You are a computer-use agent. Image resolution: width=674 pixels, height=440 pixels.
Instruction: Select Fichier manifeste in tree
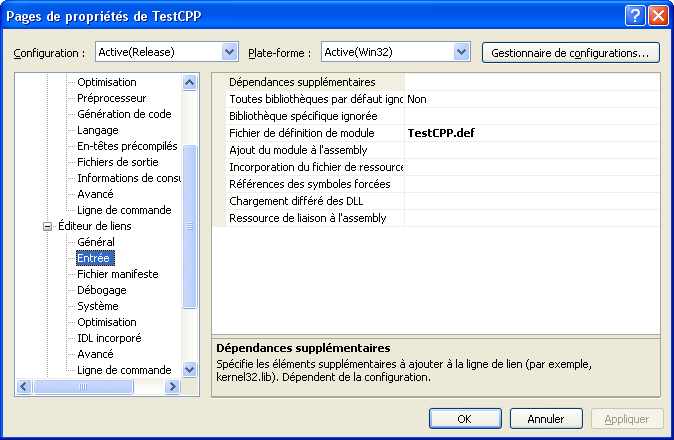pyautogui.click(x=118, y=274)
